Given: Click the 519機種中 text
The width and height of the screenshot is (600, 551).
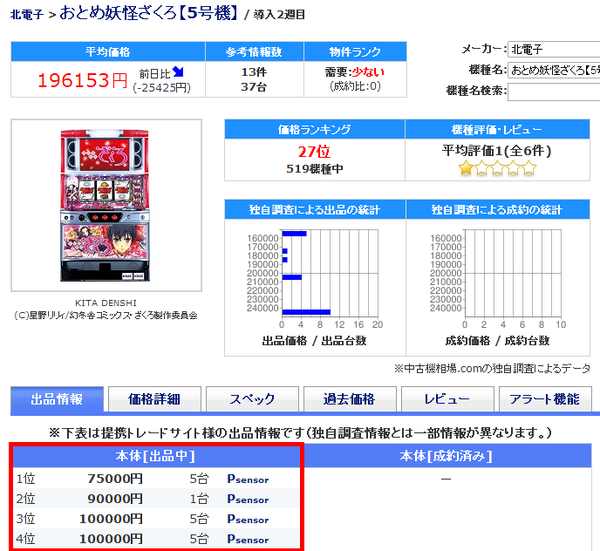Looking at the screenshot, I should click(315, 169).
